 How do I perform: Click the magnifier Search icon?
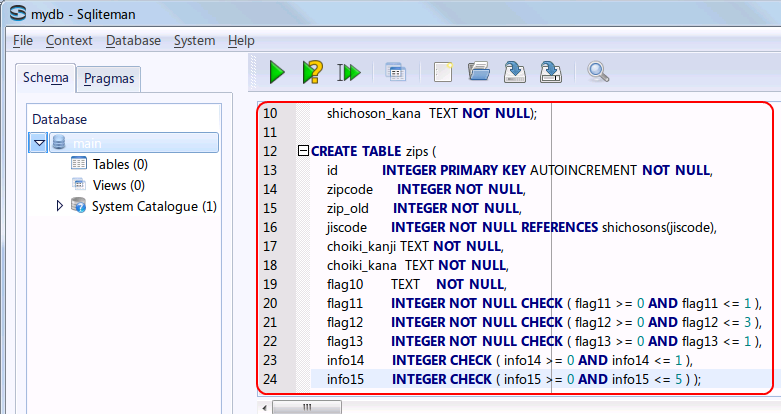pyautogui.click(x=598, y=72)
